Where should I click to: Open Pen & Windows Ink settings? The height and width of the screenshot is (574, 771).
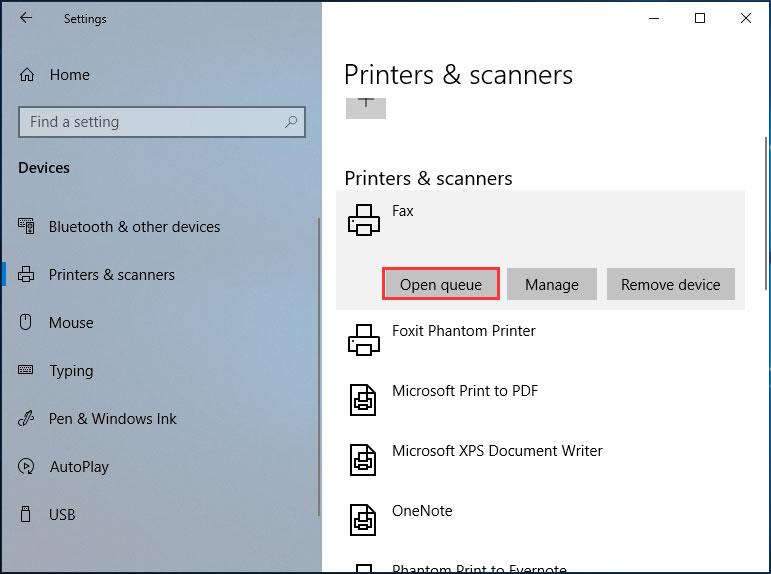(x=113, y=419)
